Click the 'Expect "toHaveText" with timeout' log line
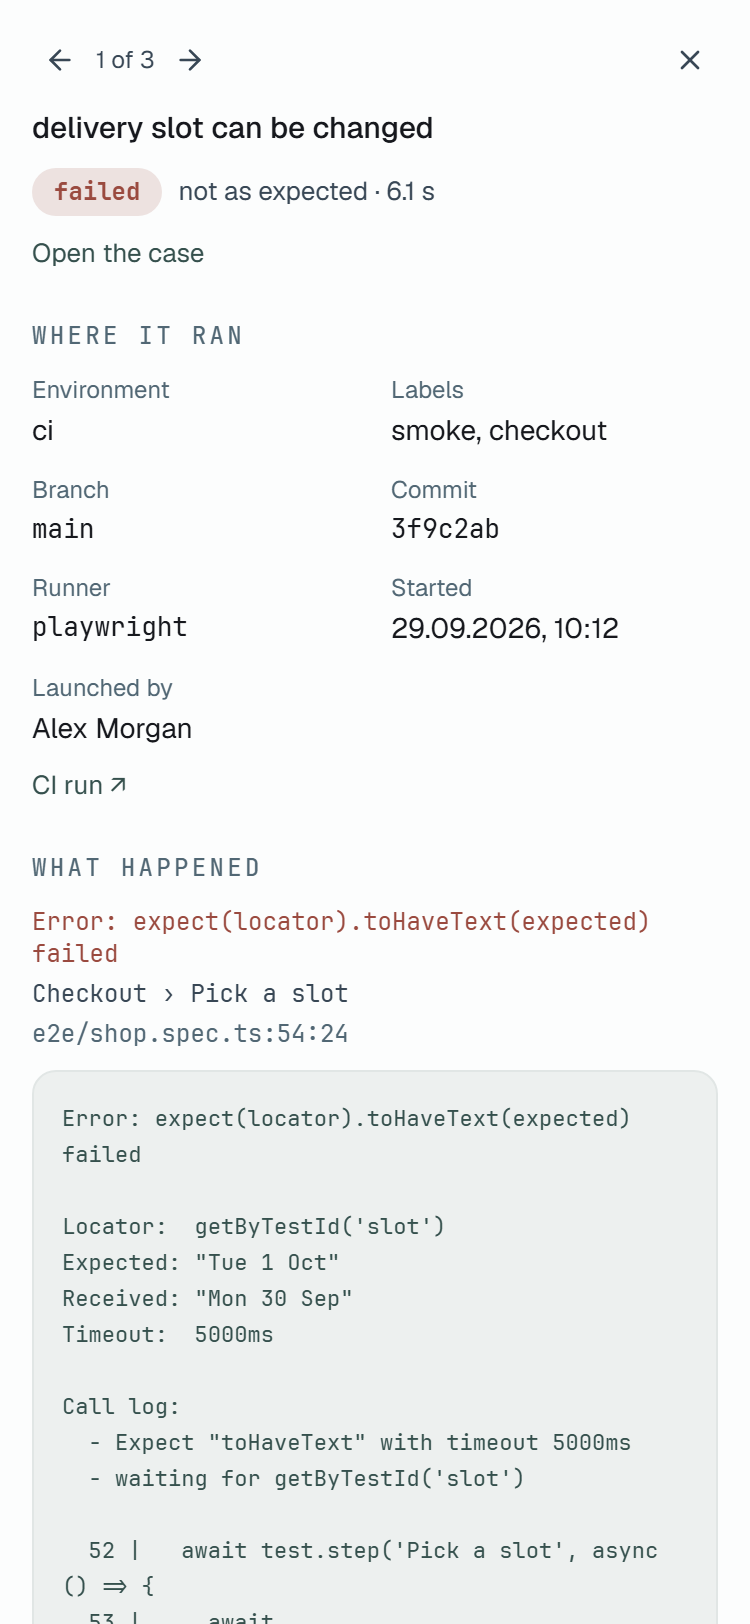The width and height of the screenshot is (750, 1624). [360, 1443]
